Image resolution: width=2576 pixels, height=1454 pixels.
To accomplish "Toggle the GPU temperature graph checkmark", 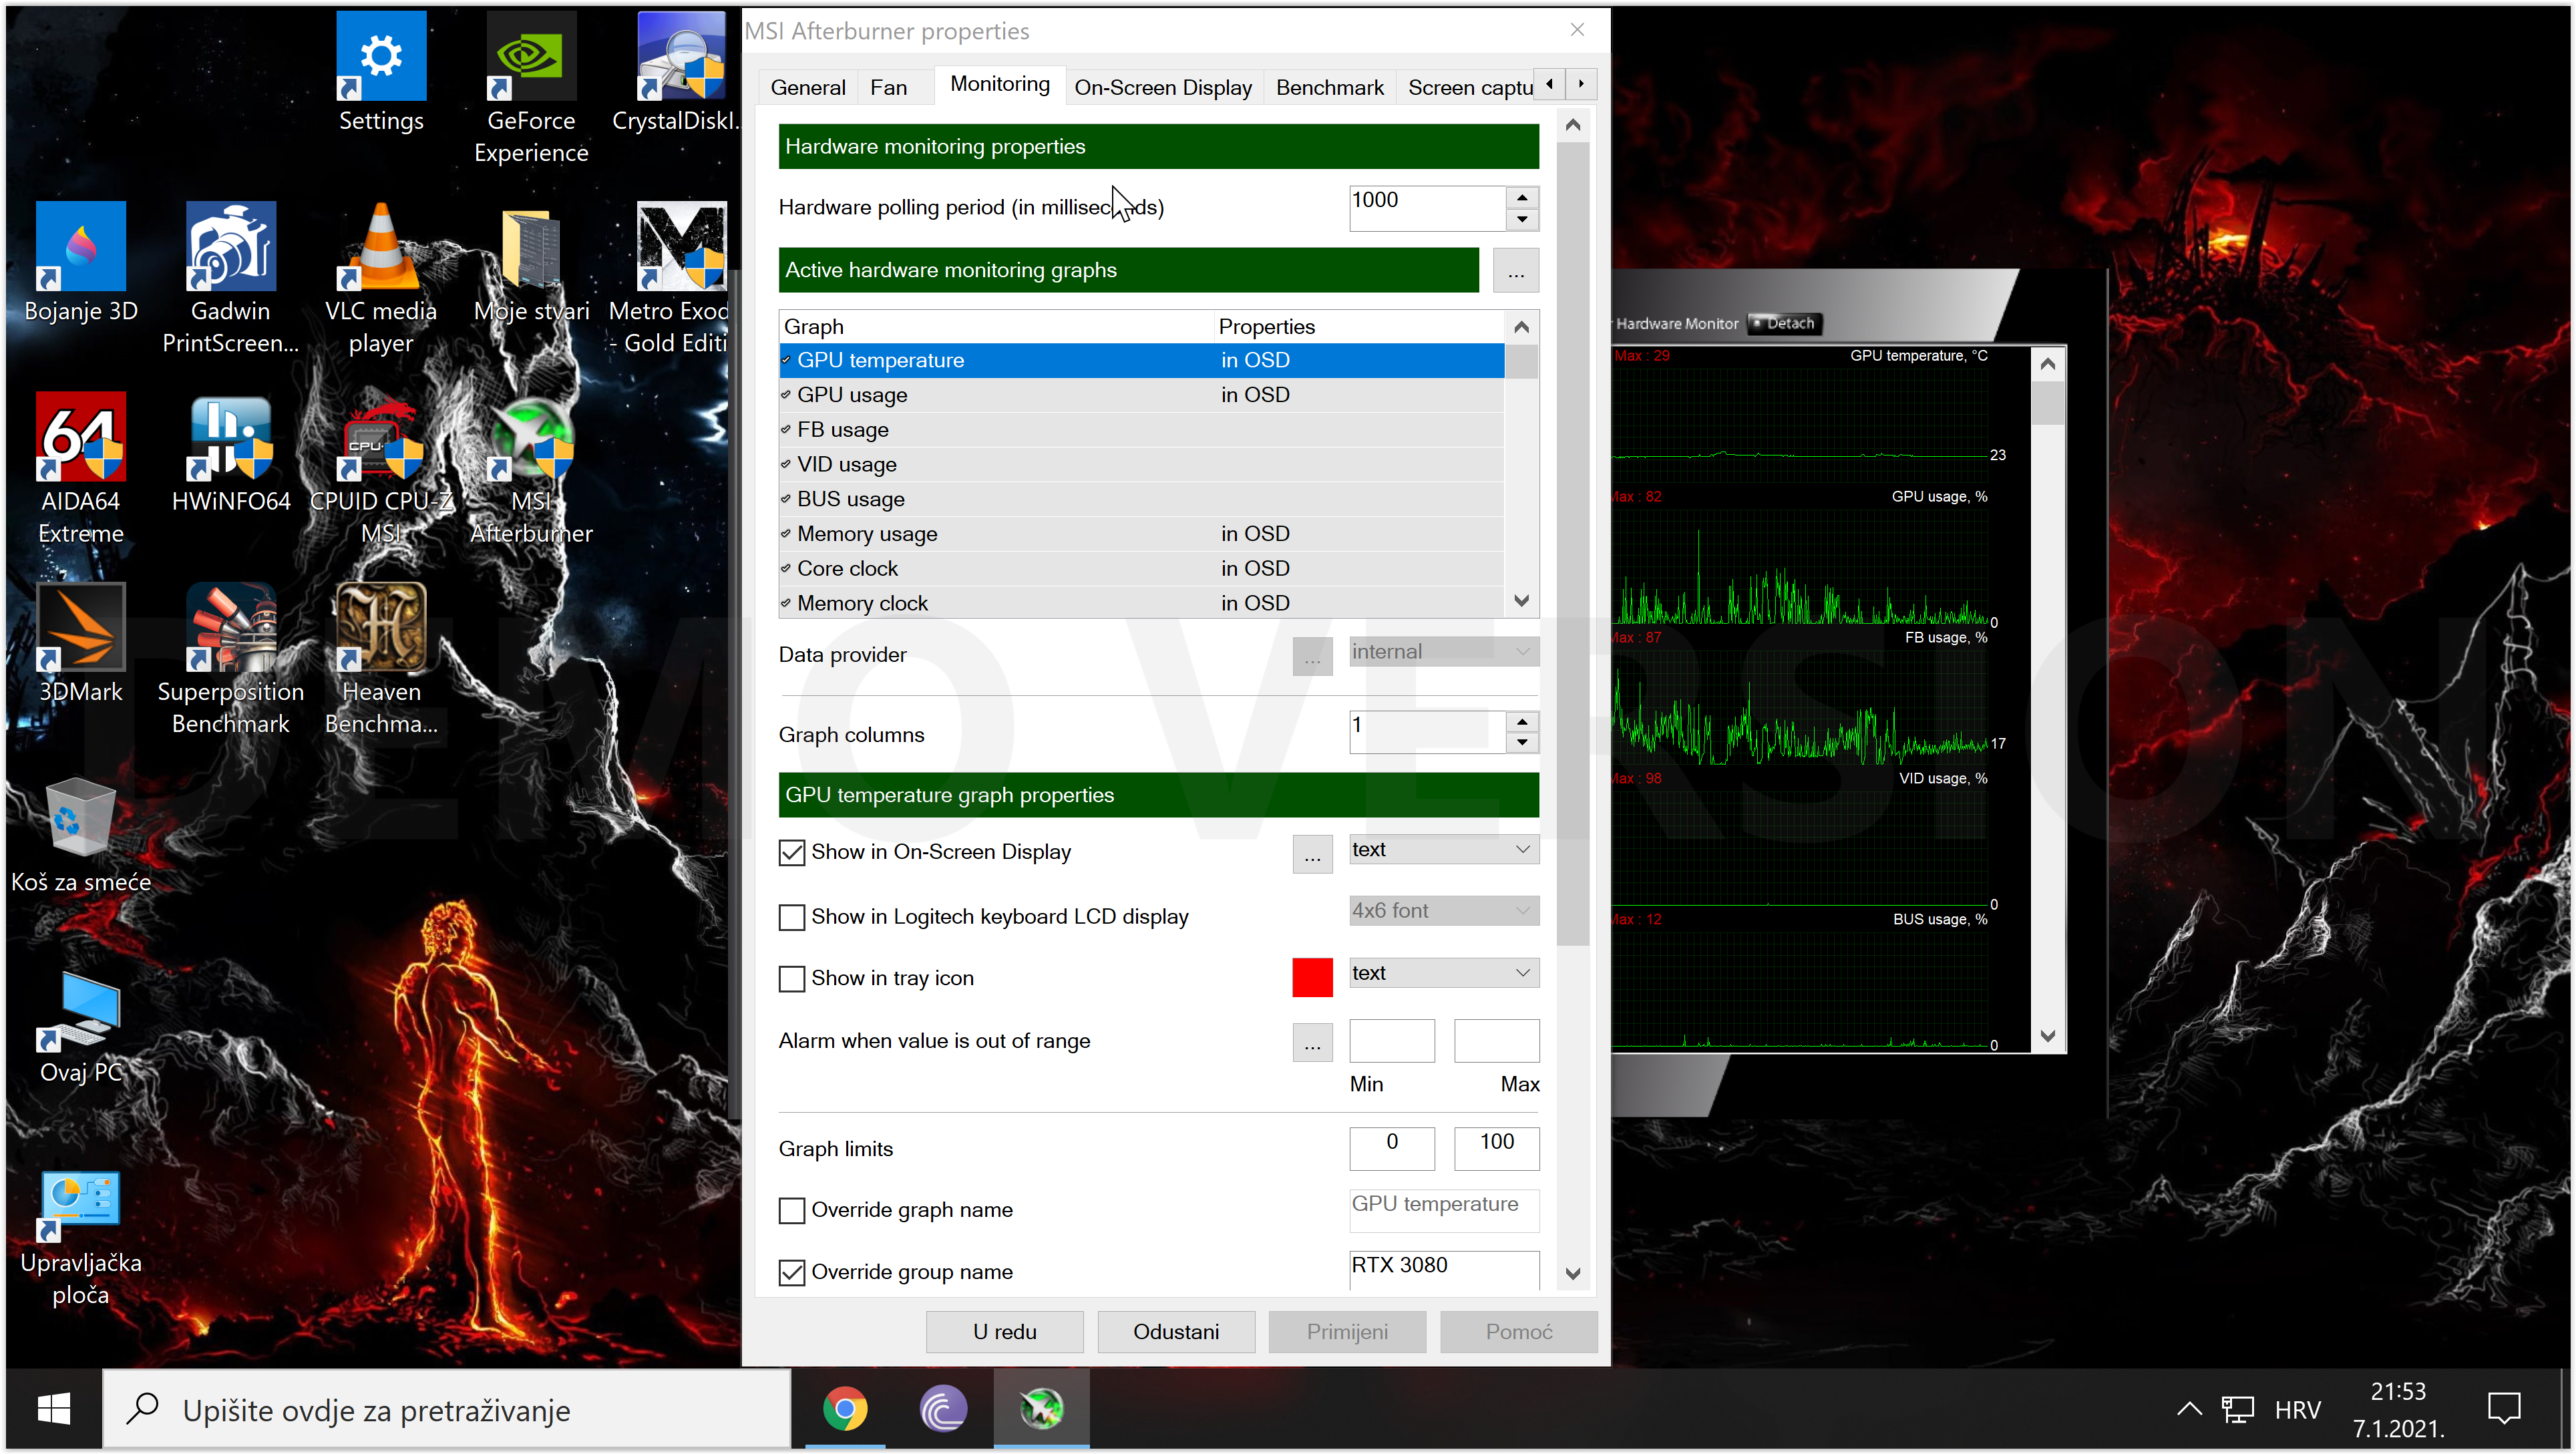I will [x=786, y=360].
